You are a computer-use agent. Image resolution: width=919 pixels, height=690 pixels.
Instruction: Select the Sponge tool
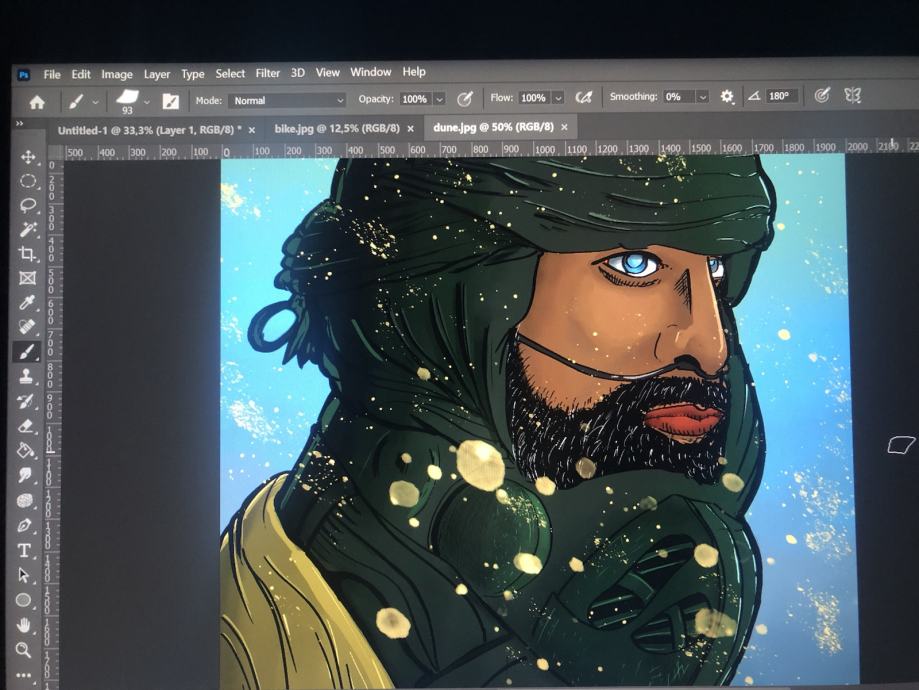pos(25,500)
